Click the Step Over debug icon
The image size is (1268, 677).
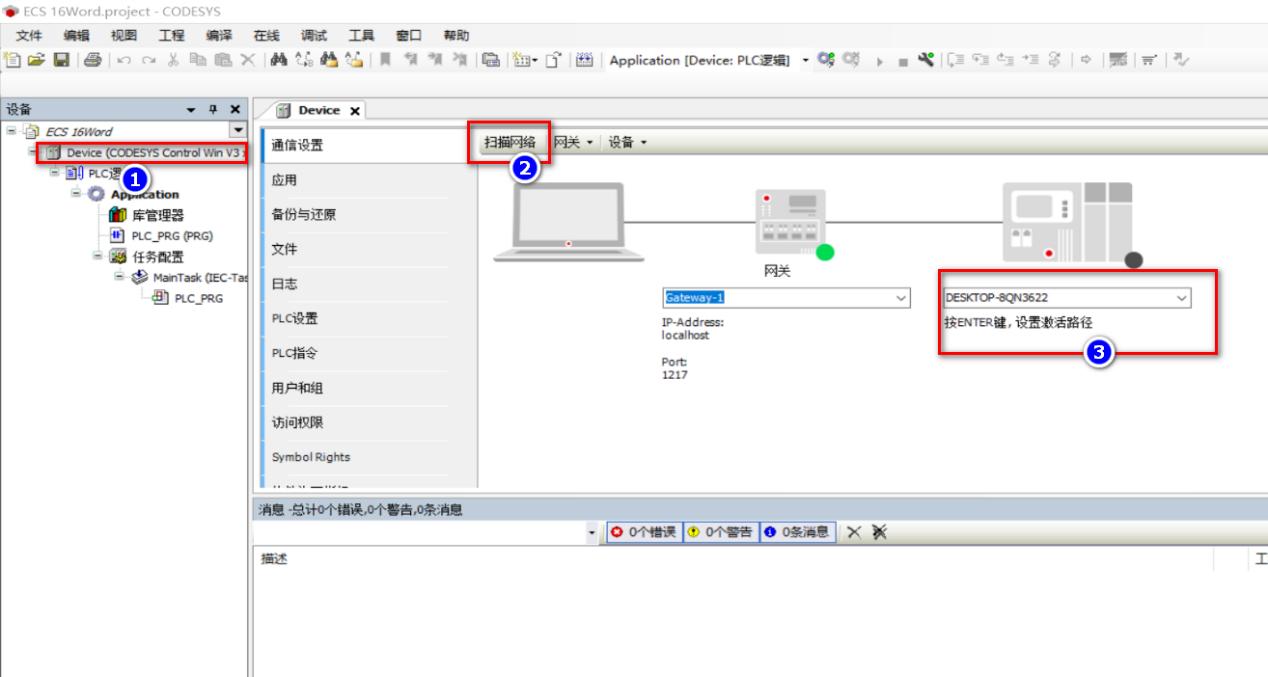pyautogui.click(x=957, y=60)
